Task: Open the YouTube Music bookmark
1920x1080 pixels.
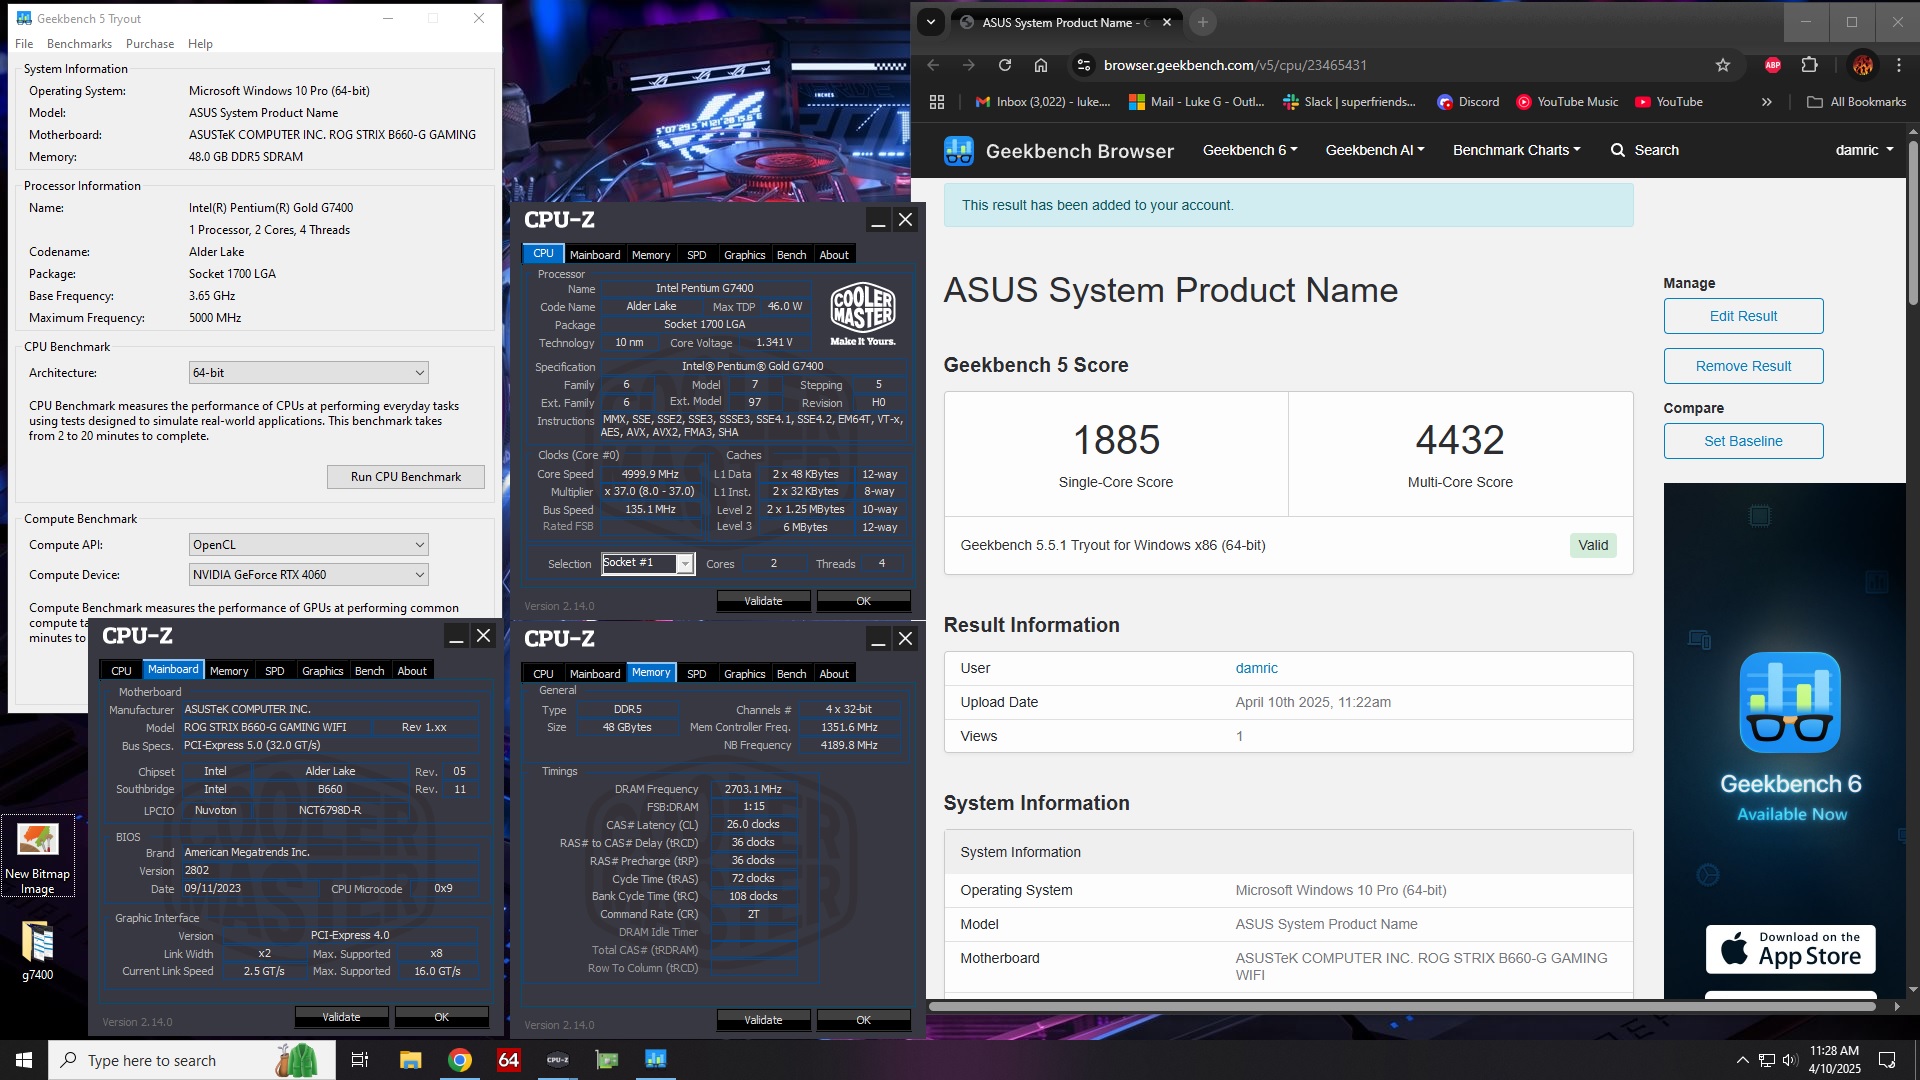Action: point(1567,102)
